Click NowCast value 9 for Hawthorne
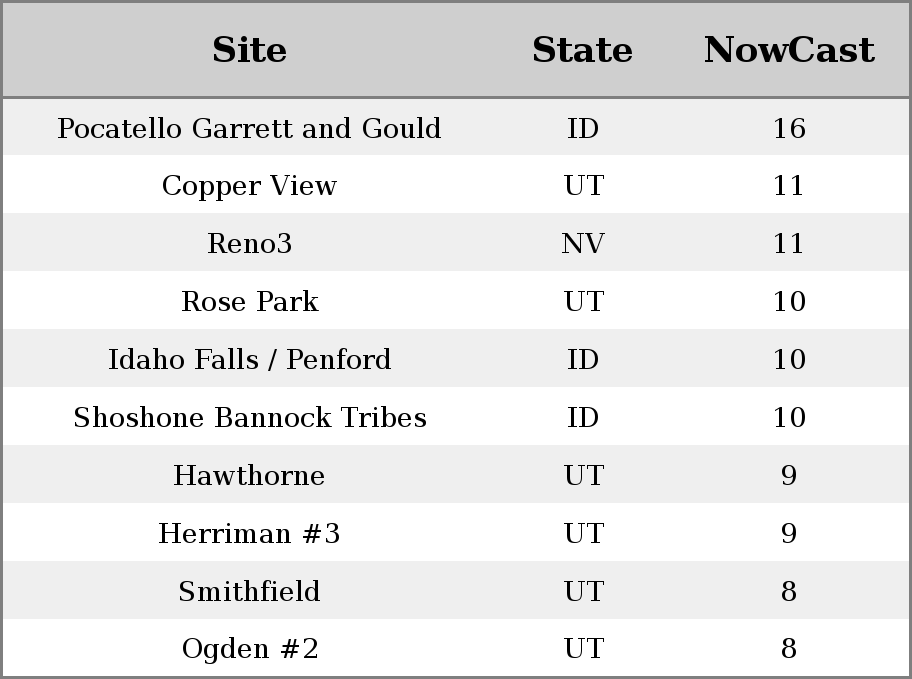Screen dimensions: 912x679 point(789,476)
